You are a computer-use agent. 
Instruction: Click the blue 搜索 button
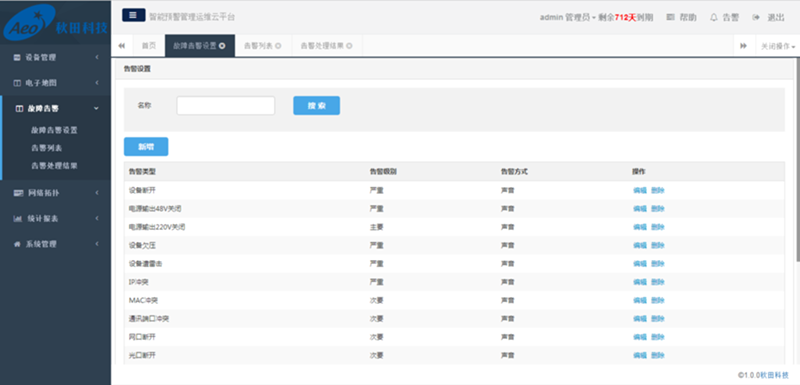pyautogui.click(x=316, y=106)
